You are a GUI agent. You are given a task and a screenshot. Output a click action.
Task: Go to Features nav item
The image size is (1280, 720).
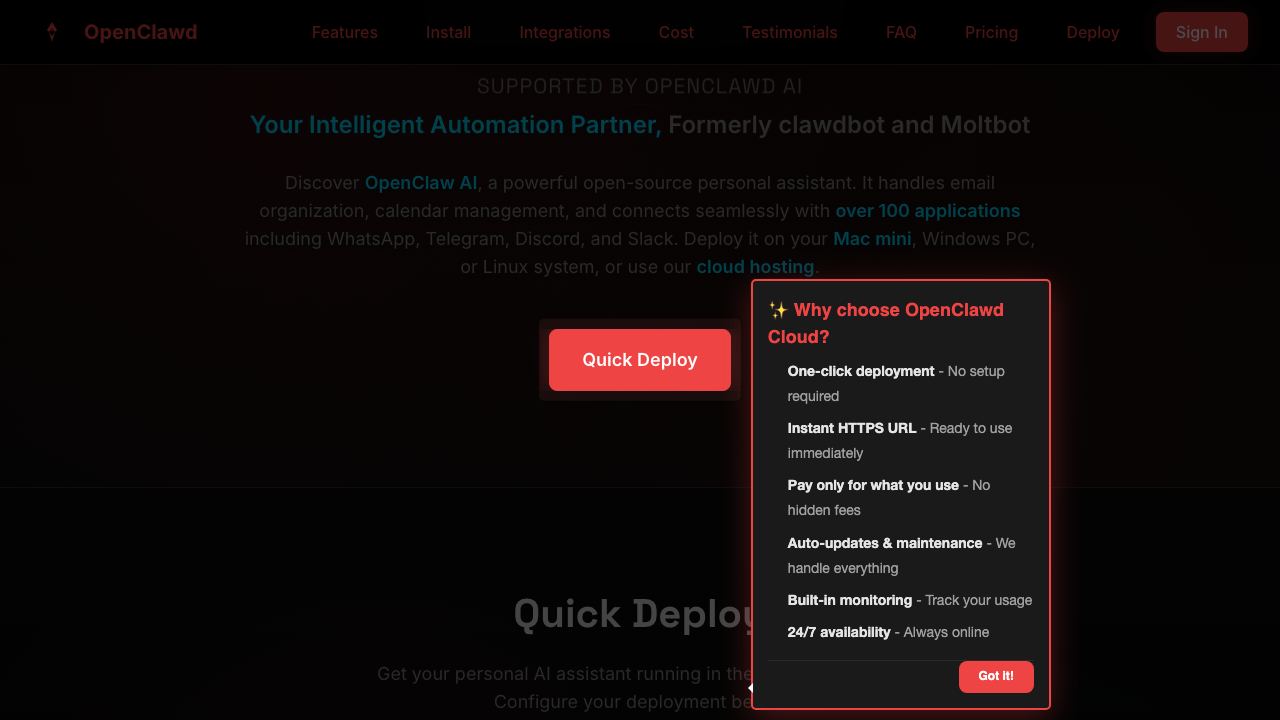(344, 32)
